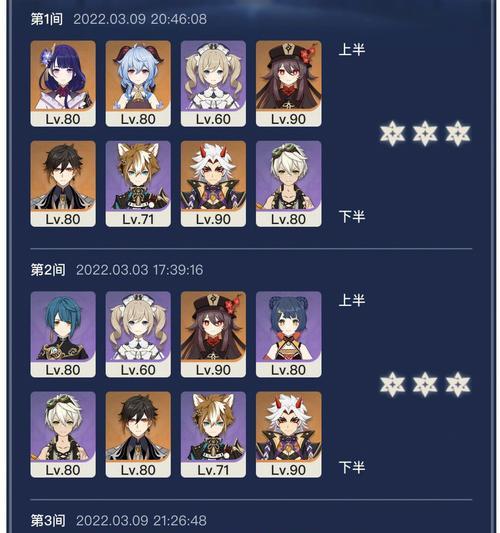Click the 第2间 timestamp 2022.03.03 17:39:16
This screenshot has width=500, height=533.
click(x=140, y=270)
